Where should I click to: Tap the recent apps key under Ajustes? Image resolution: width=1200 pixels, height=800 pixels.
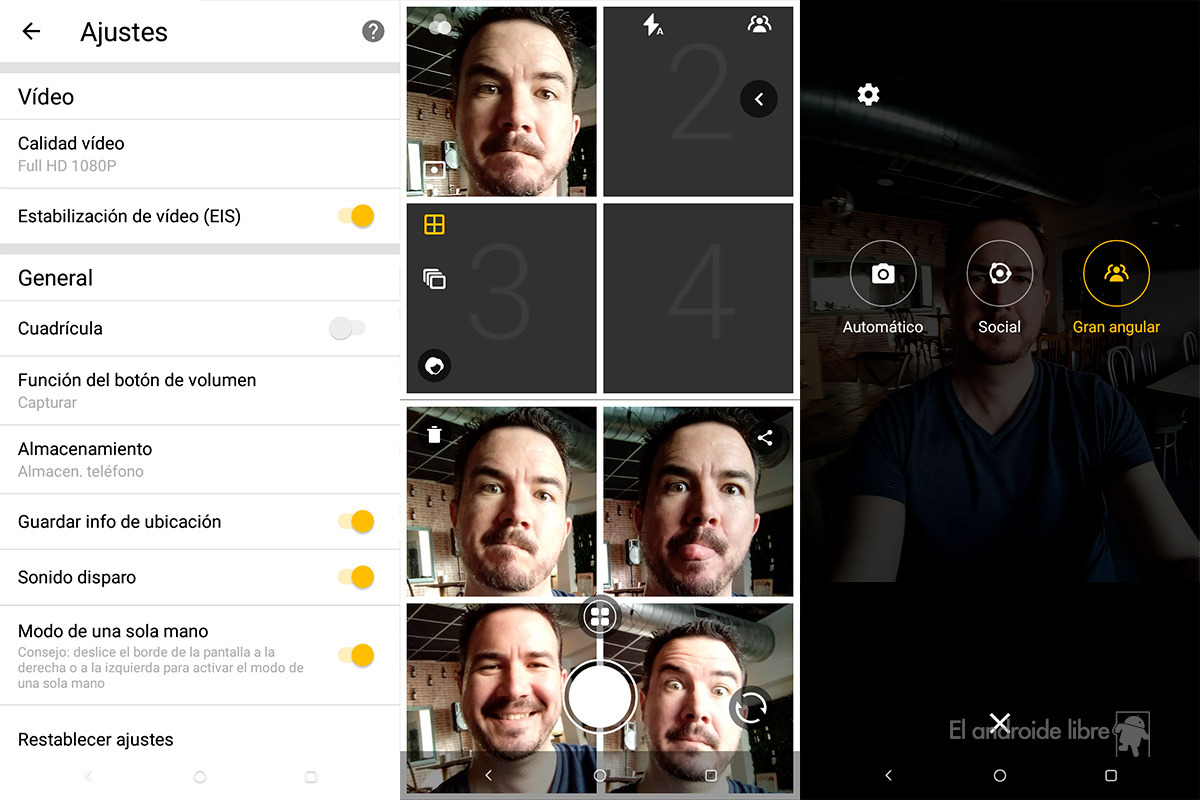(x=311, y=776)
